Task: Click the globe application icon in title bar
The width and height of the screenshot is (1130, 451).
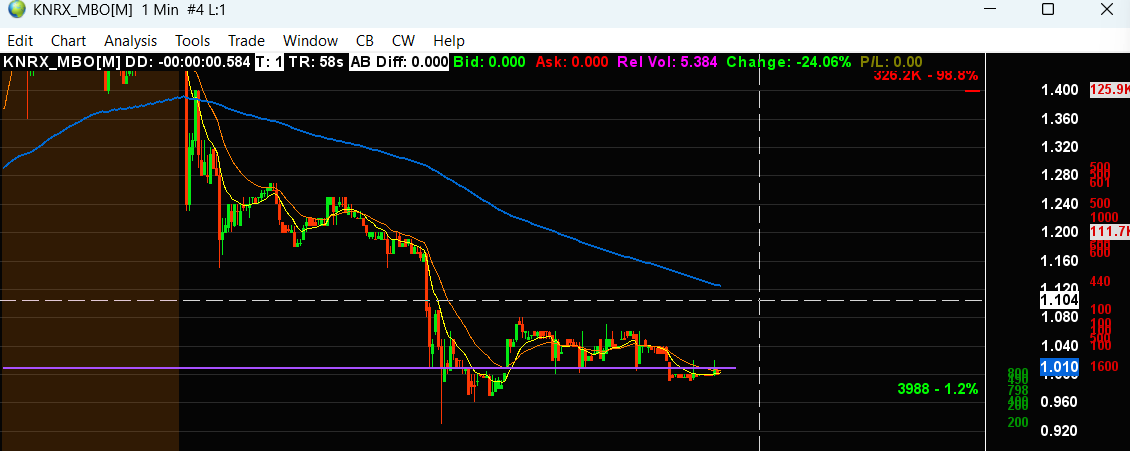Action: click(16, 10)
